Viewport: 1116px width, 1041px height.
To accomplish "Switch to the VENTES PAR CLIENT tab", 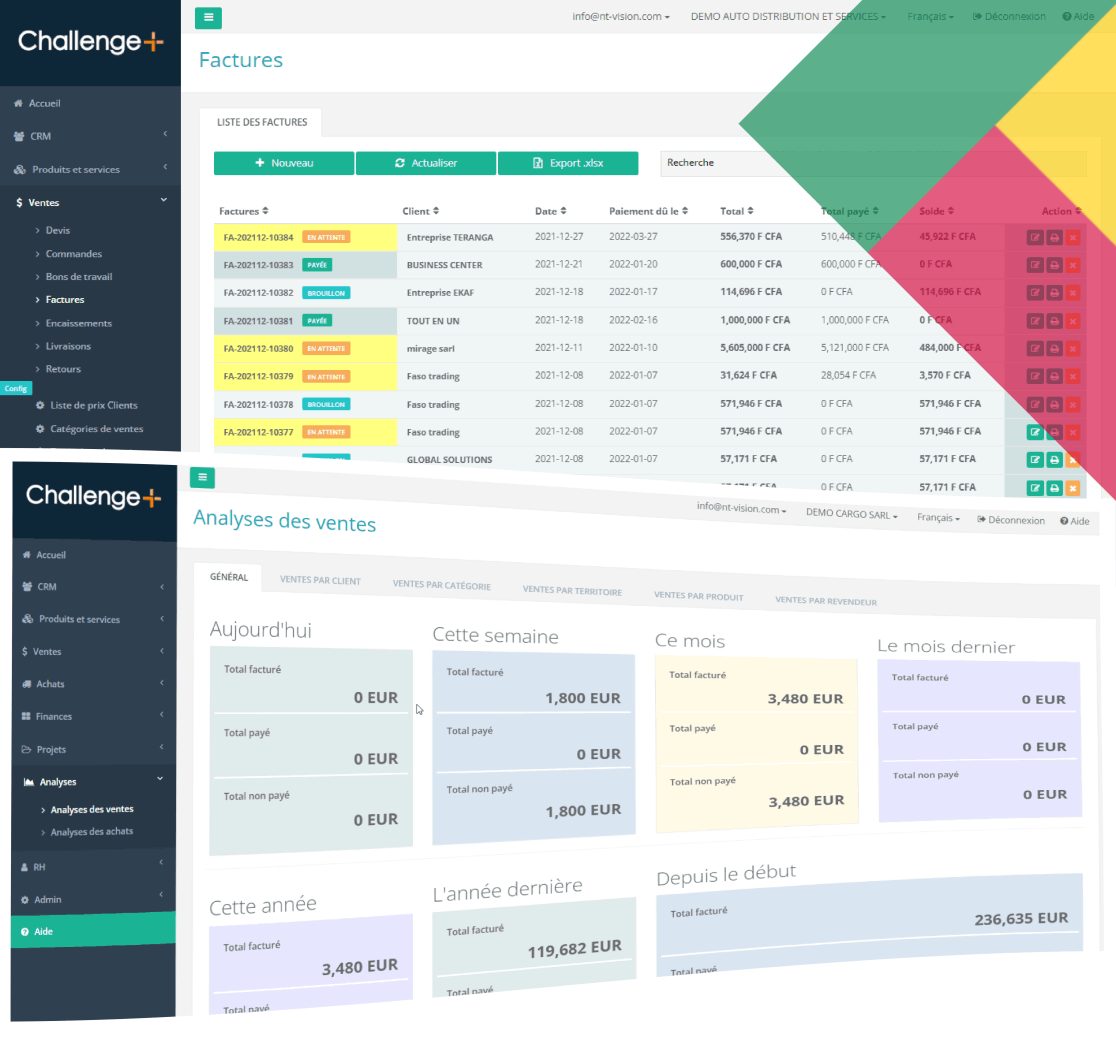I will pos(320,581).
